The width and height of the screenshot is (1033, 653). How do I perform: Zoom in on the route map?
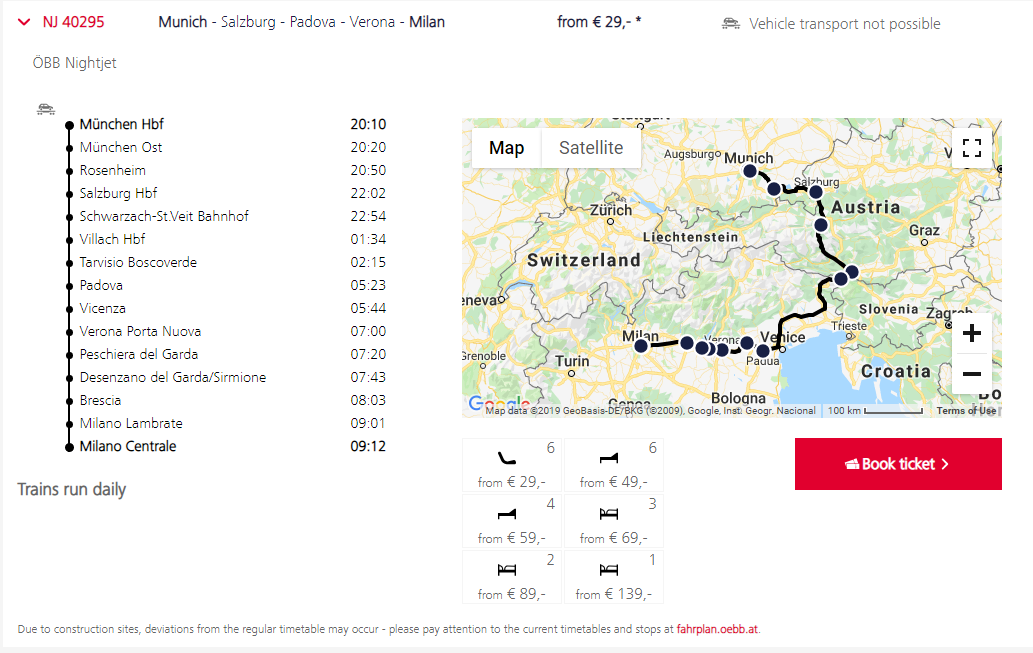[972, 333]
